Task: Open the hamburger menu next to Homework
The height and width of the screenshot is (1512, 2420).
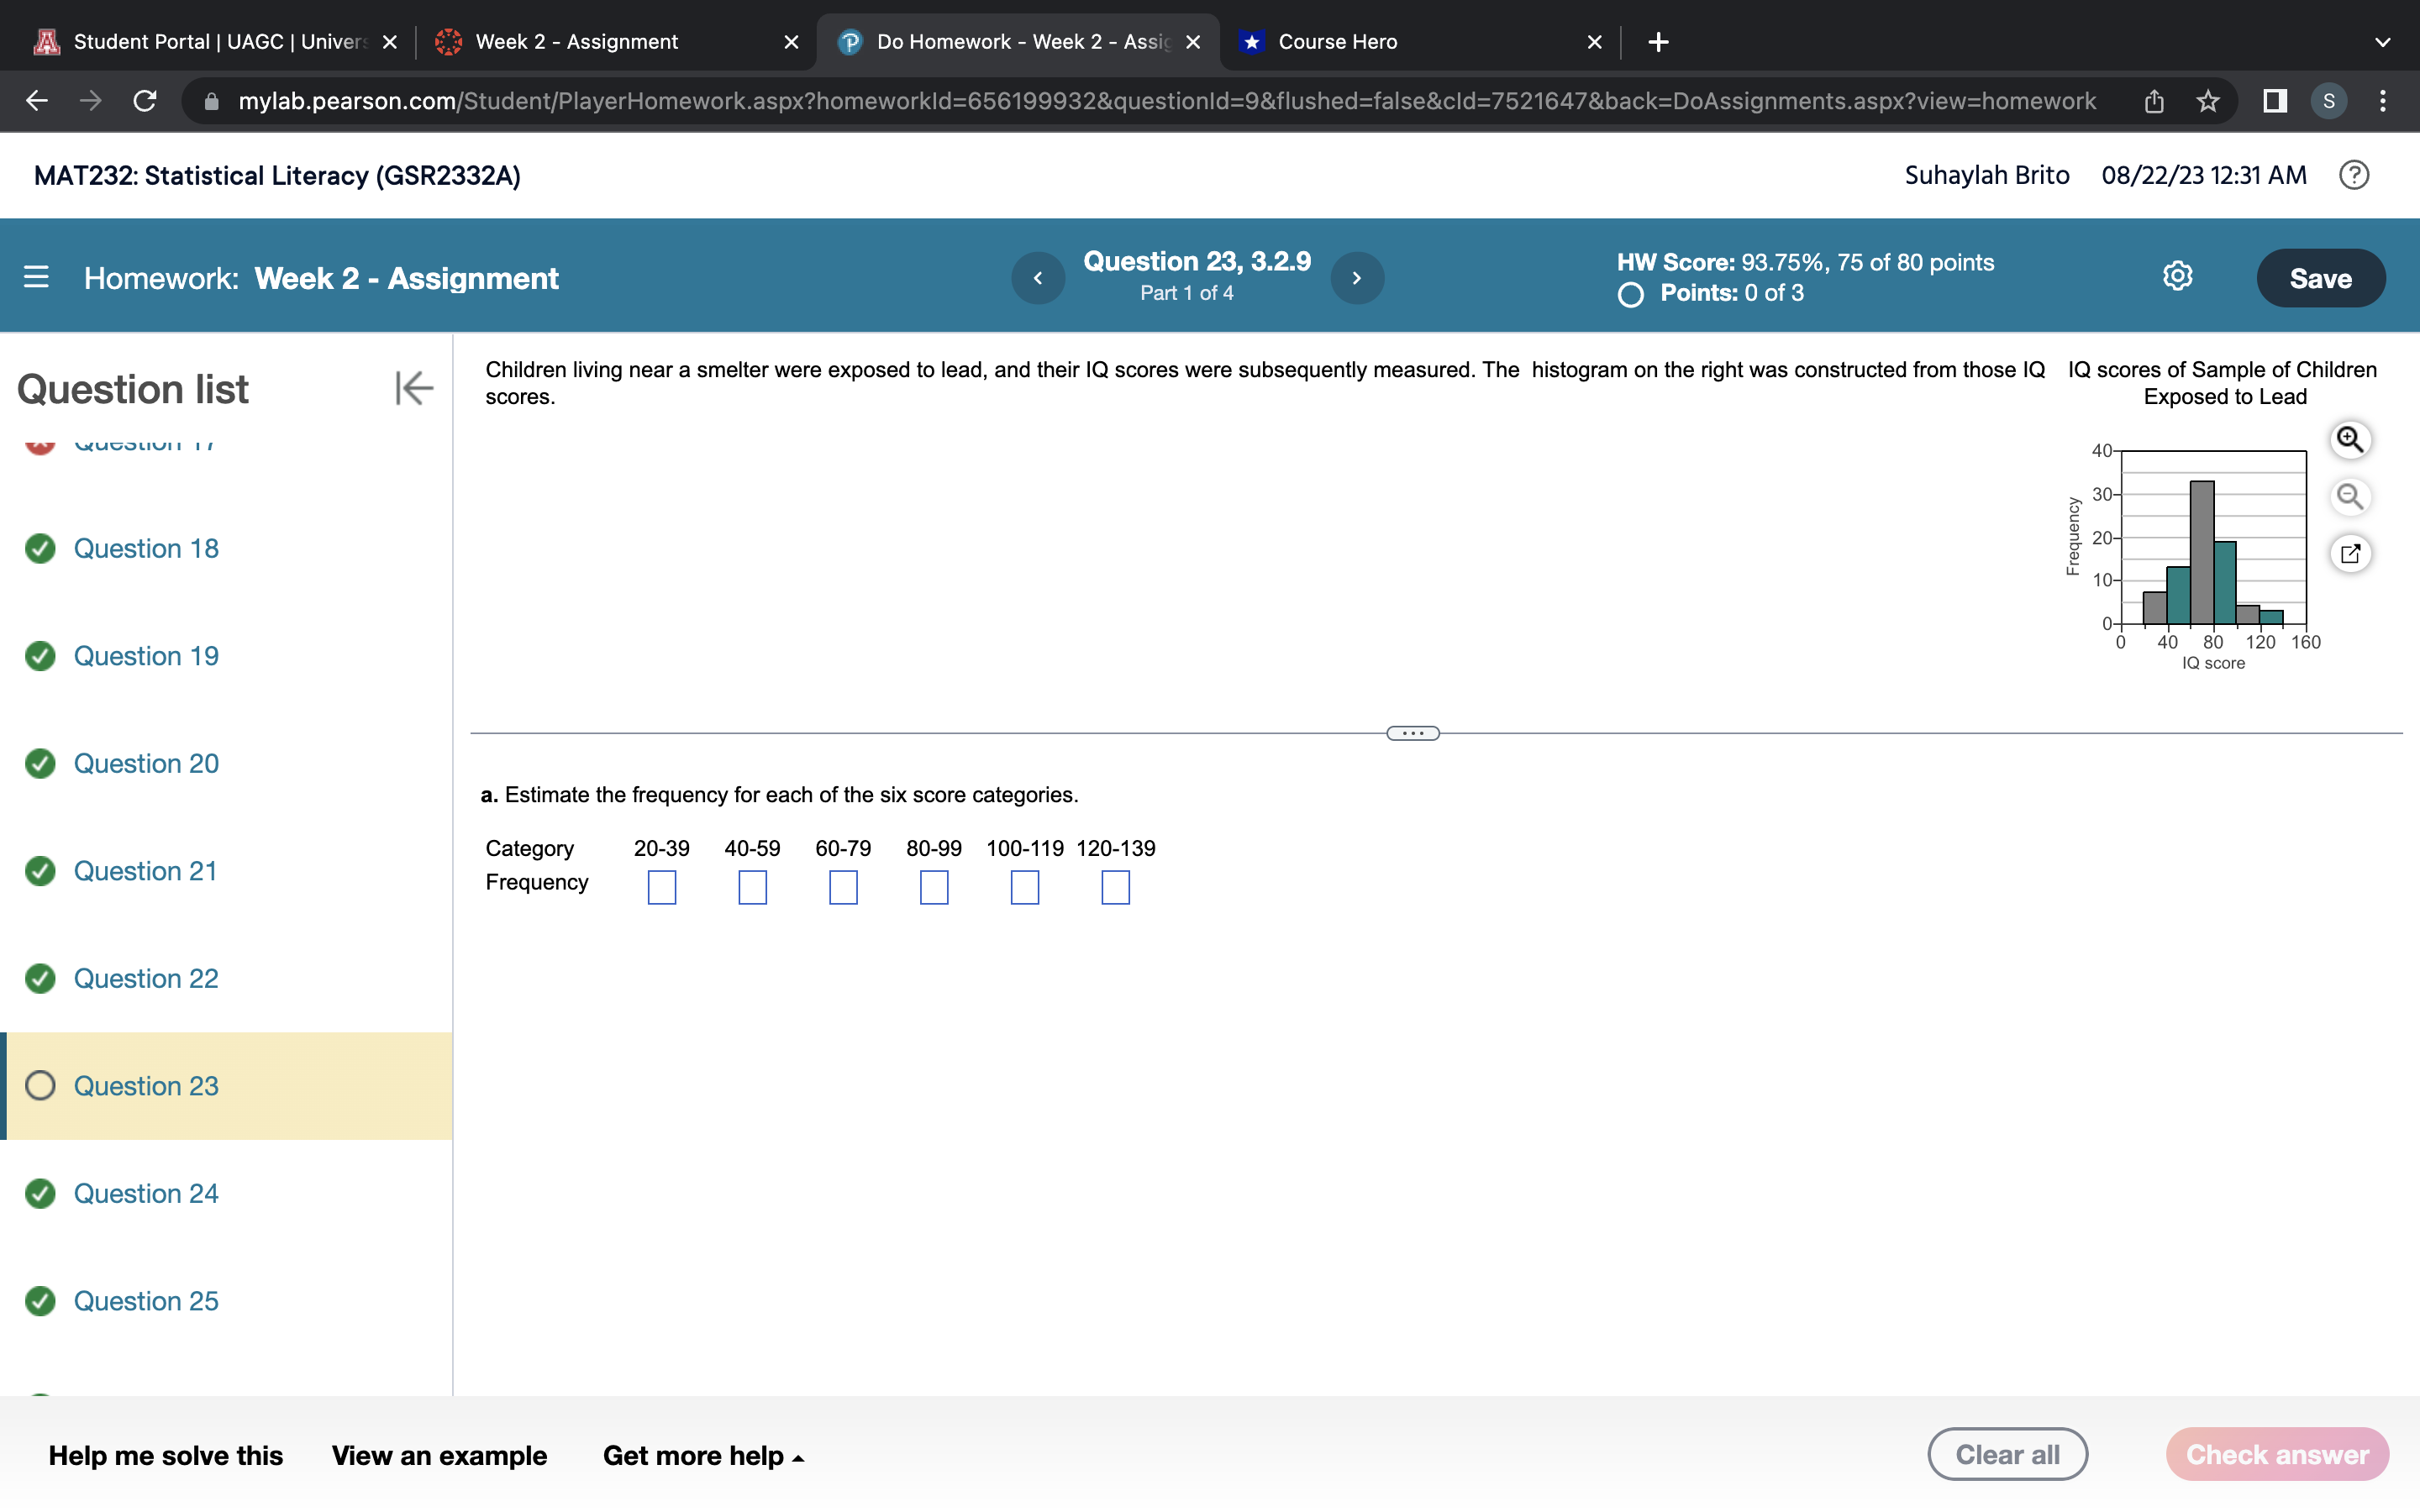Action: (35, 277)
